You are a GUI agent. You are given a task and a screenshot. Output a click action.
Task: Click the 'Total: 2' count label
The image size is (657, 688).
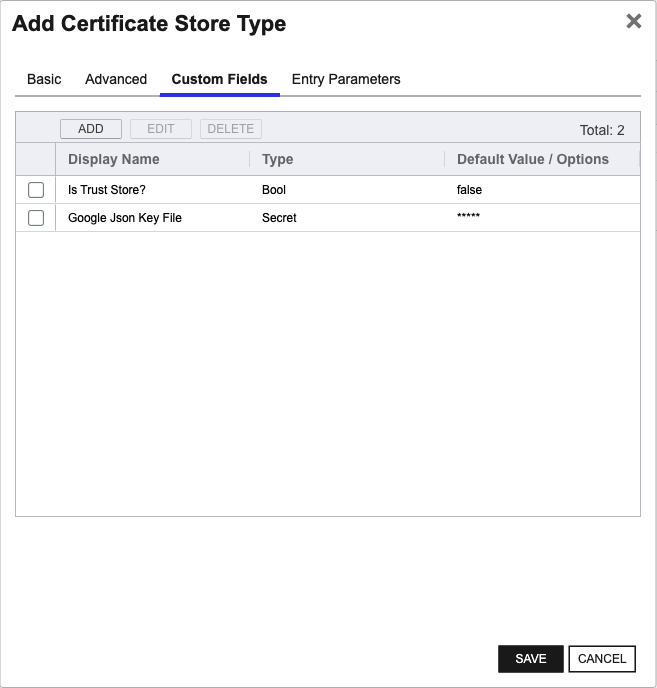point(602,130)
